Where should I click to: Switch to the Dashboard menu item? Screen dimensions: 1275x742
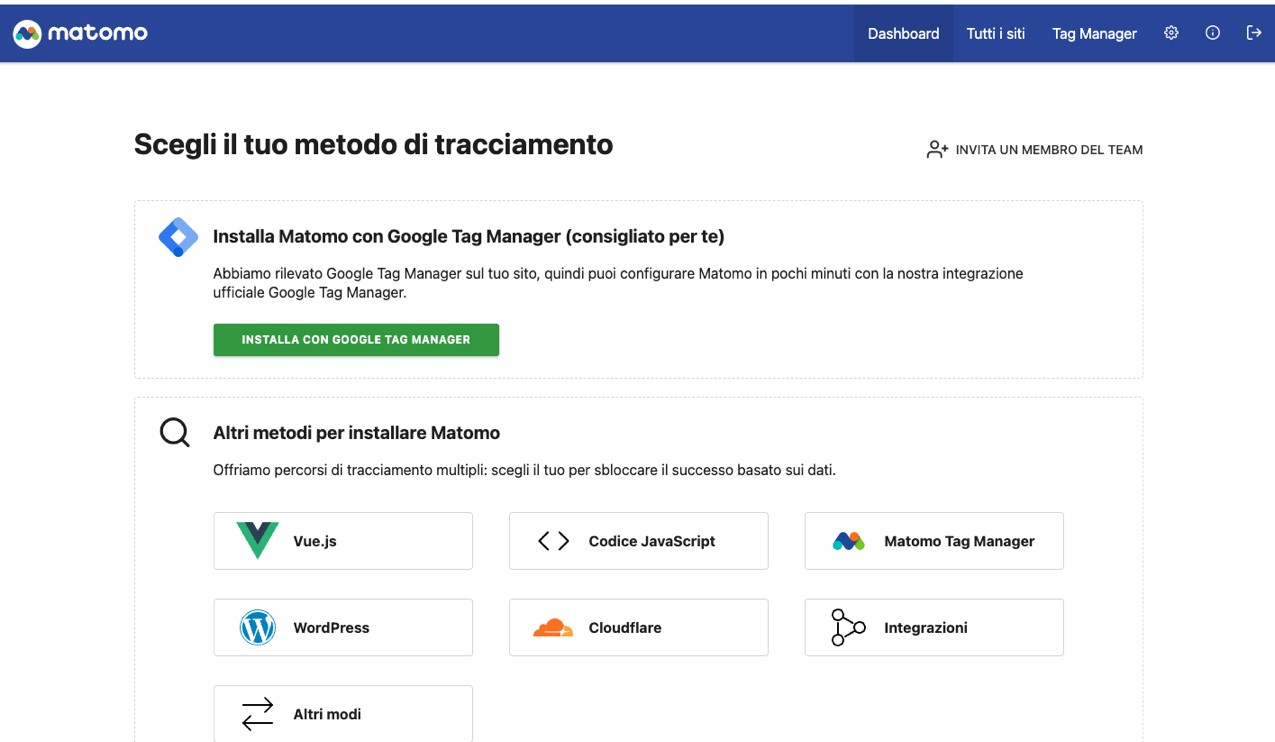pyautogui.click(x=902, y=33)
